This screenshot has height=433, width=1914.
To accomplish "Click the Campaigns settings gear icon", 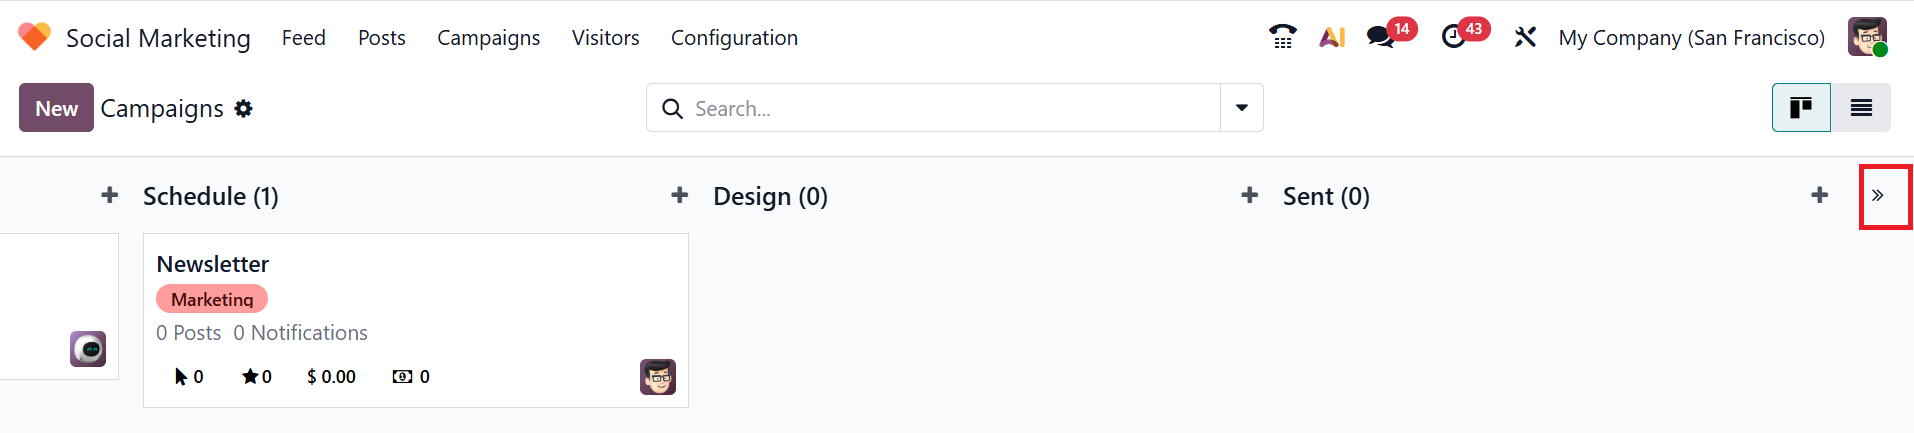I will click(243, 108).
